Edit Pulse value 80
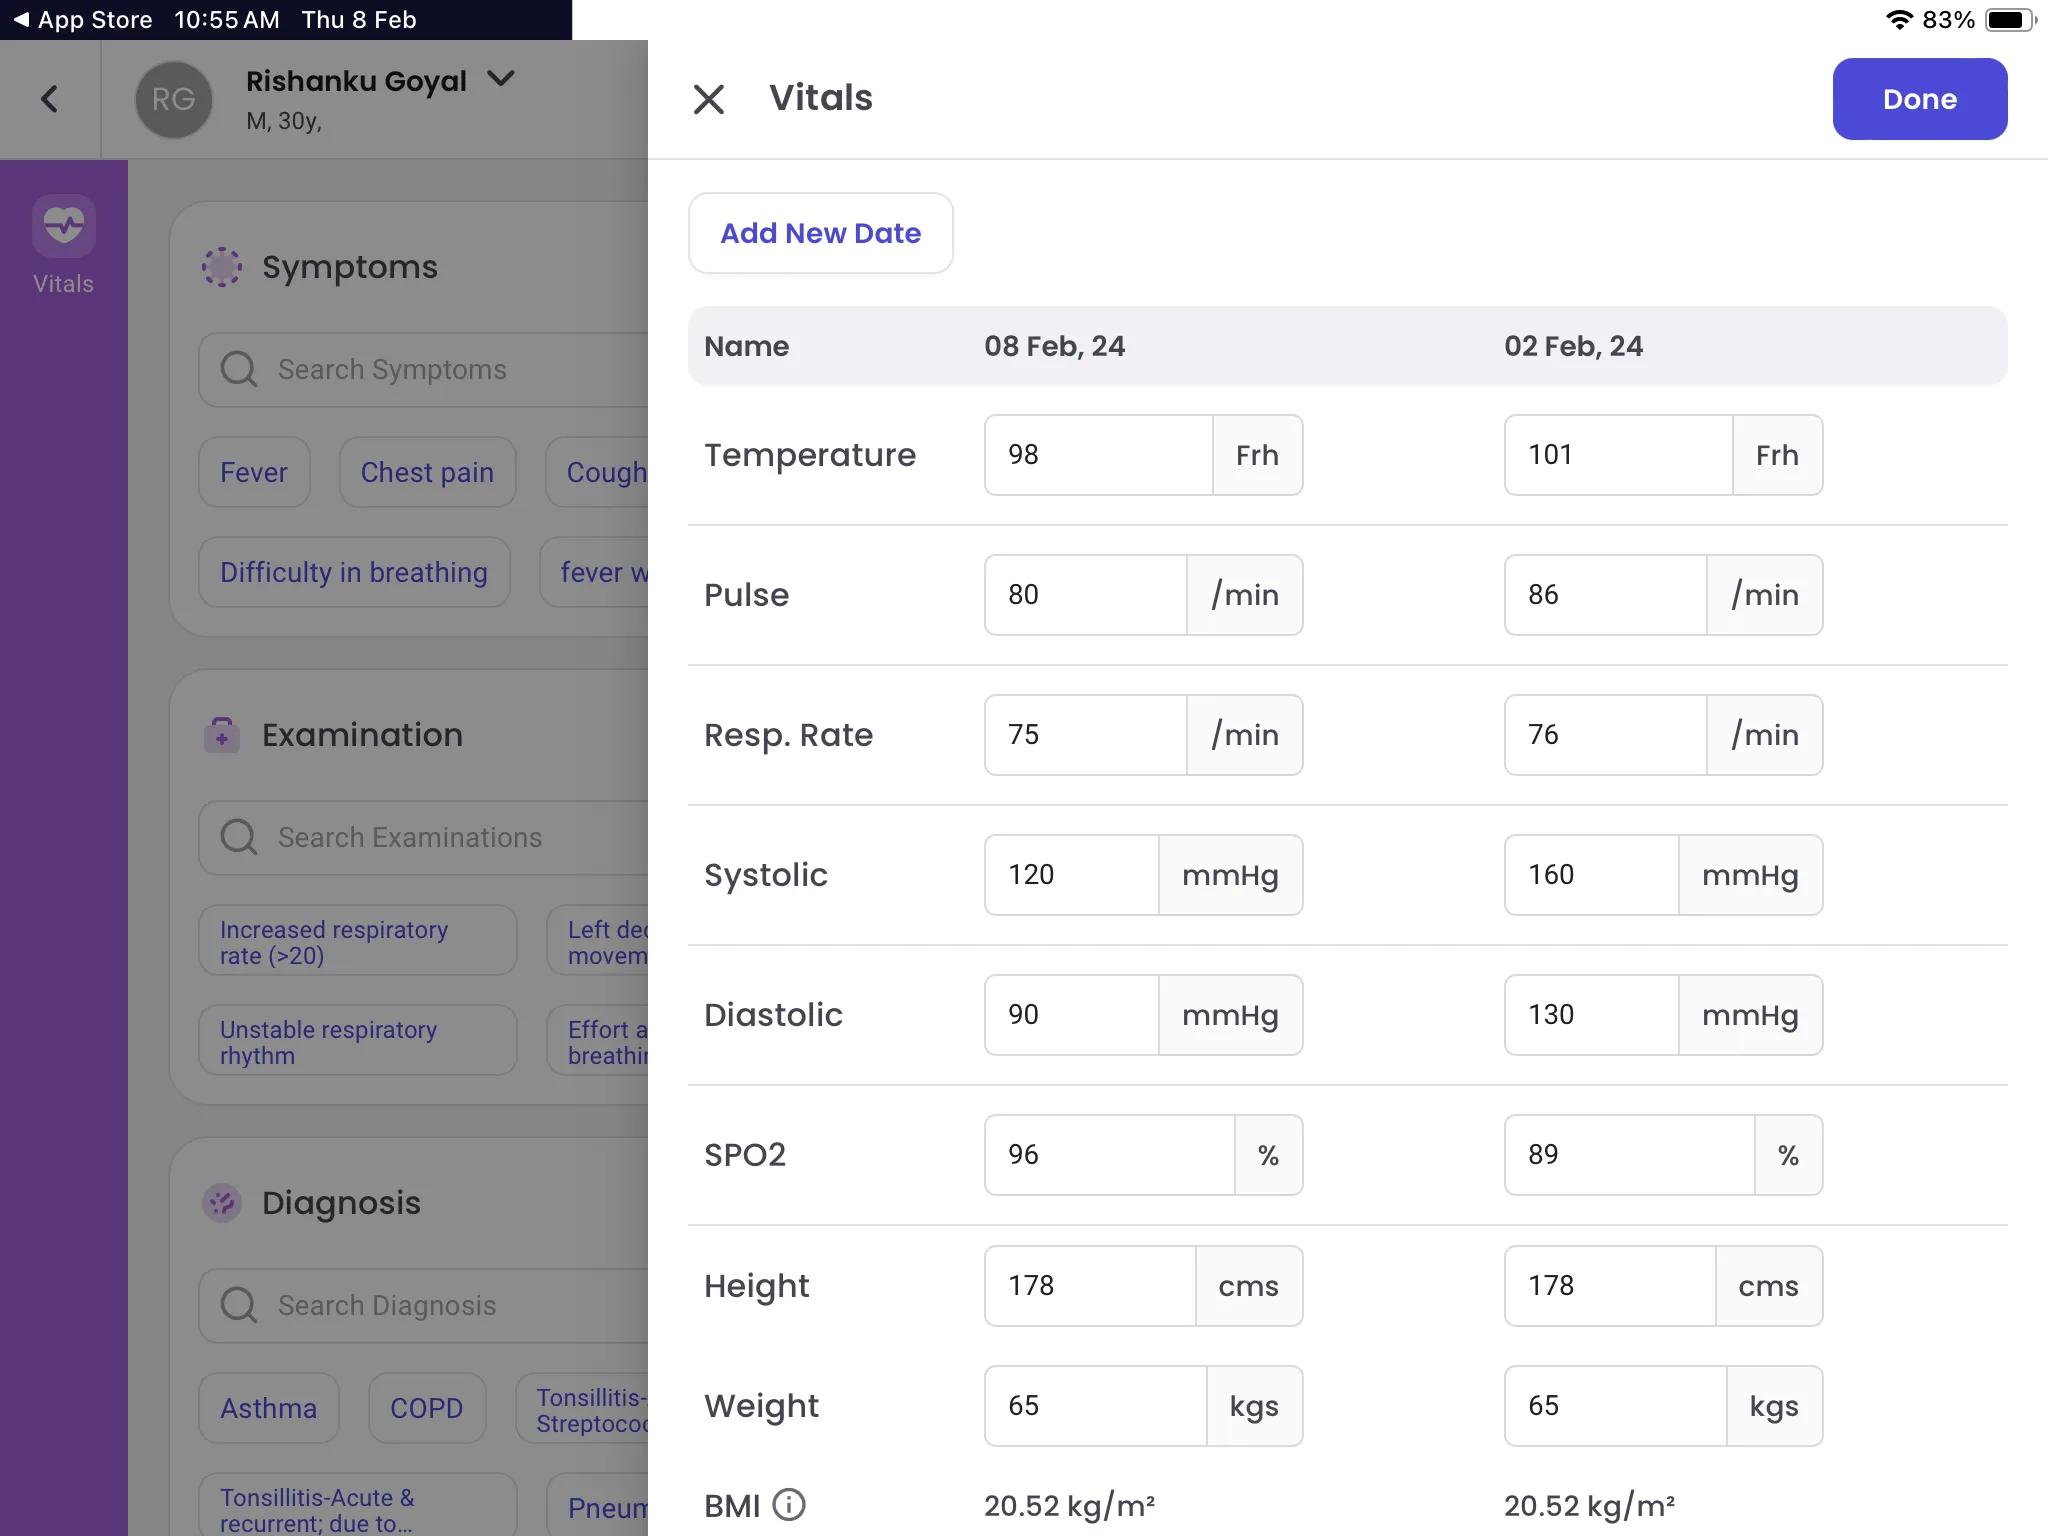Viewport: 2048px width, 1536px height. coord(1085,595)
